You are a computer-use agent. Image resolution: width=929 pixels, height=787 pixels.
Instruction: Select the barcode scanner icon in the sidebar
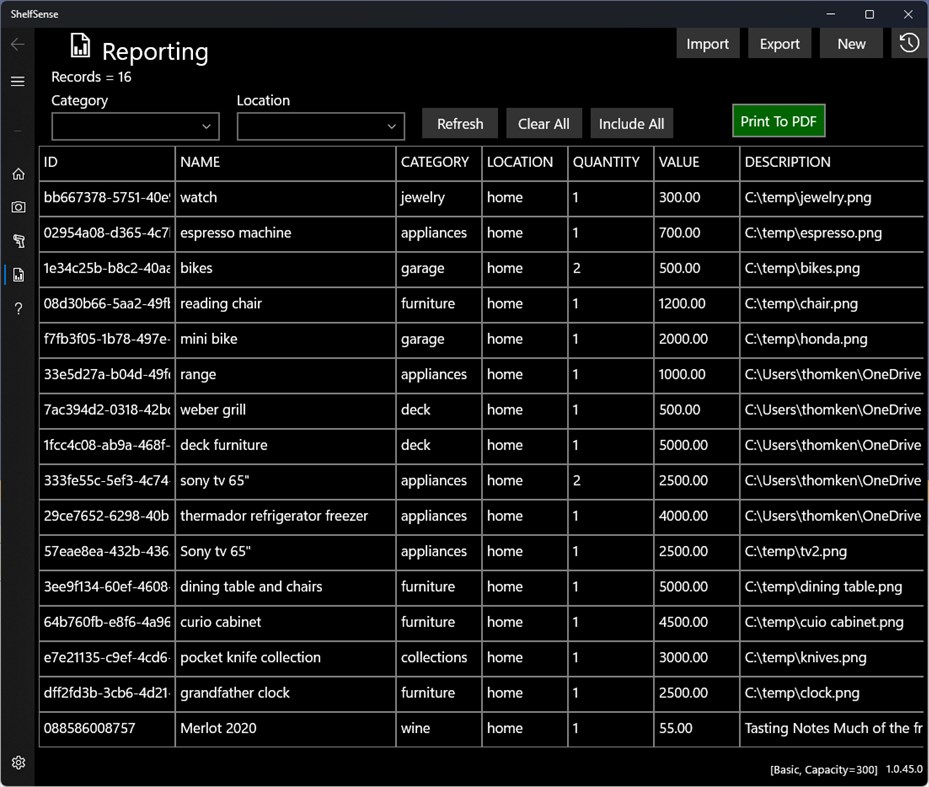click(x=17, y=241)
